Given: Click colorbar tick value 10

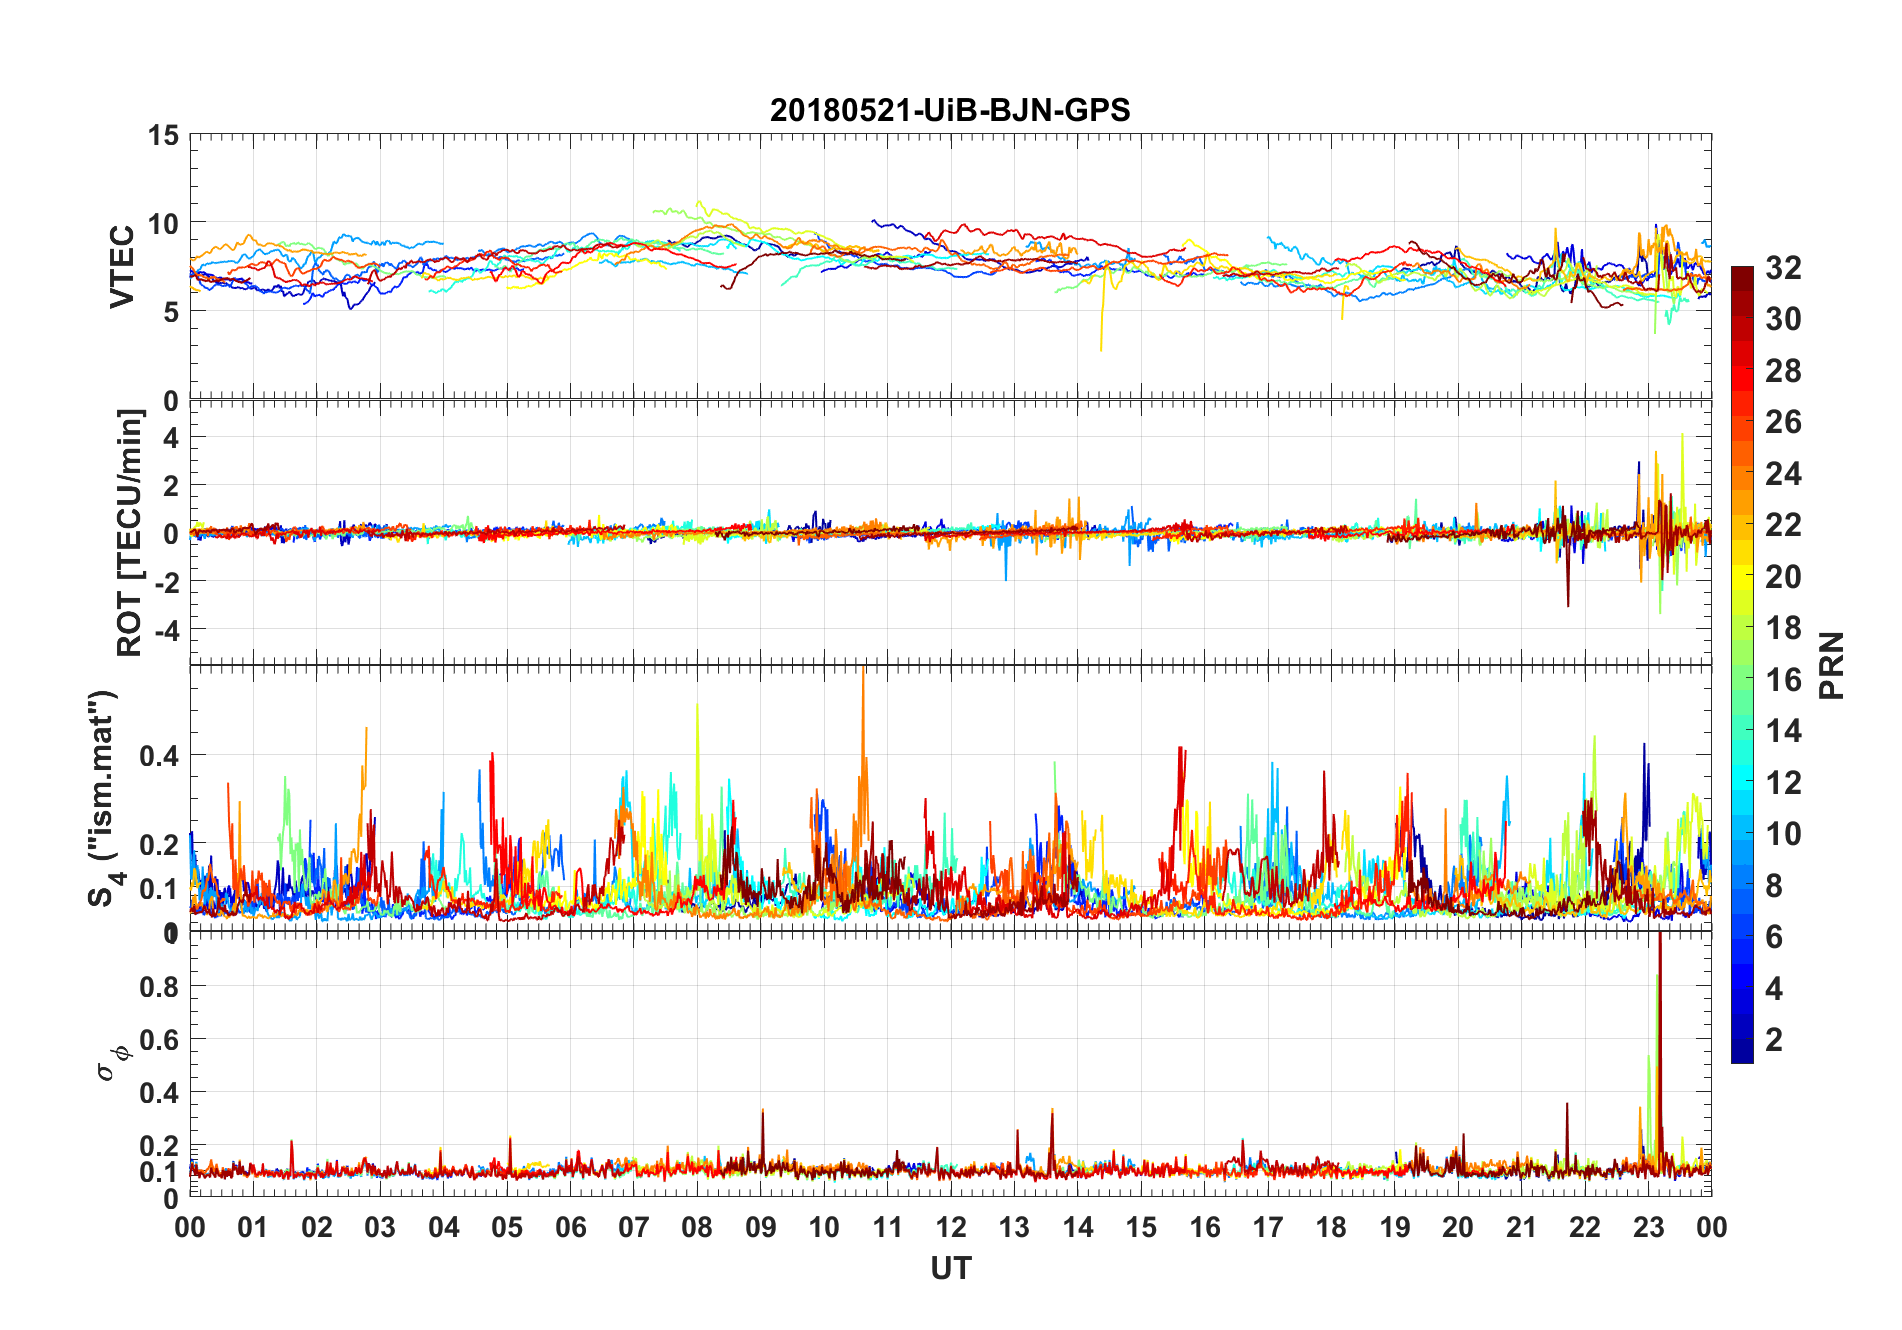Looking at the screenshot, I should point(1783,833).
